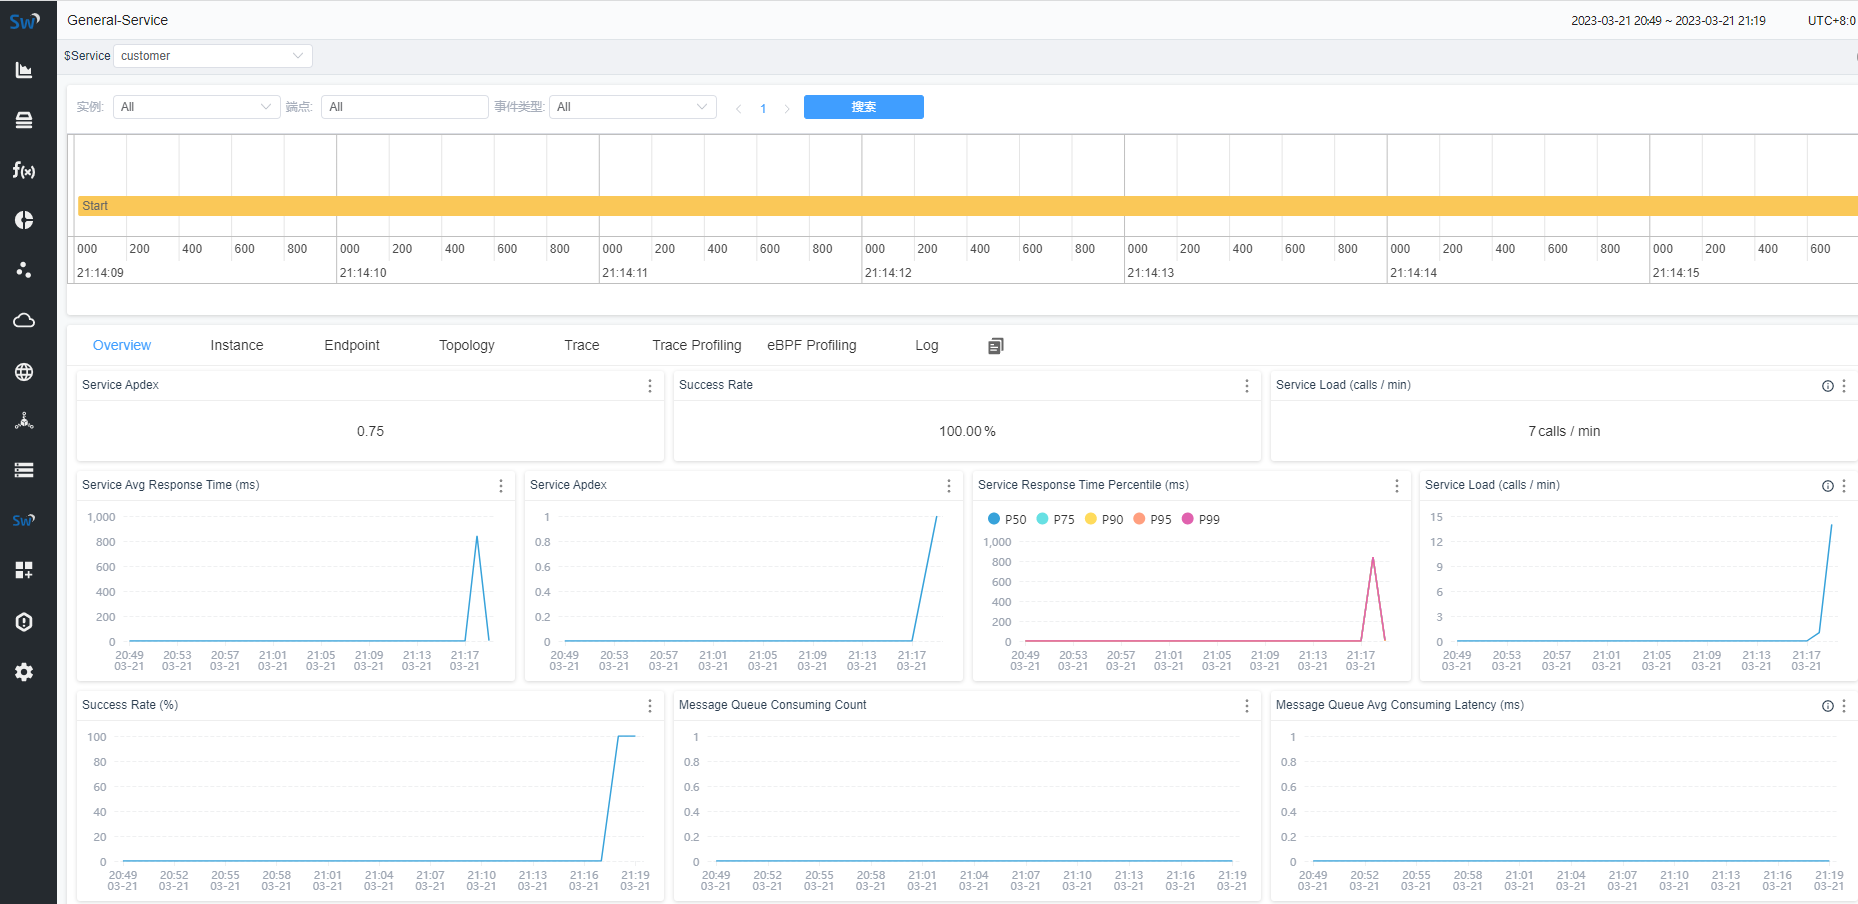Open menu of Service Avg Response Time chart

pyautogui.click(x=501, y=486)
